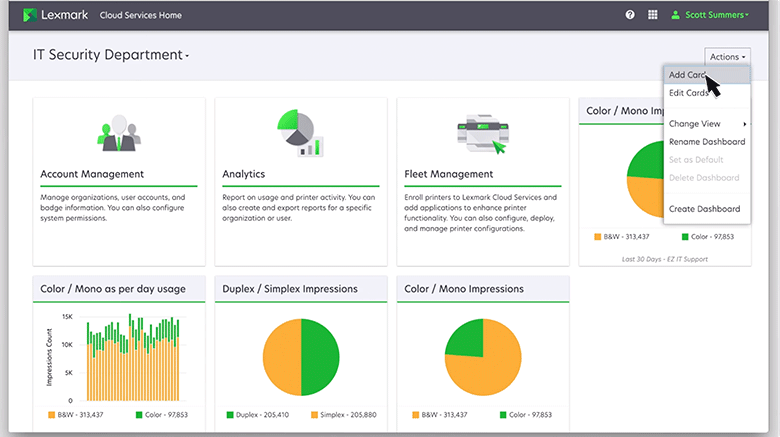Click the user avatar icon beside Scott Summers

[x=675, y=15]
